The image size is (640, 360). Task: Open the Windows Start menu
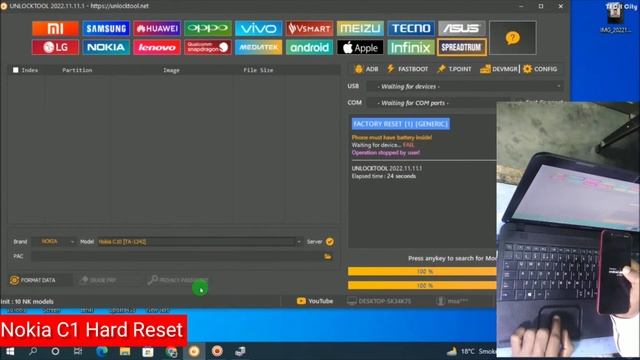pyautogui.click(x=10, y=351)
